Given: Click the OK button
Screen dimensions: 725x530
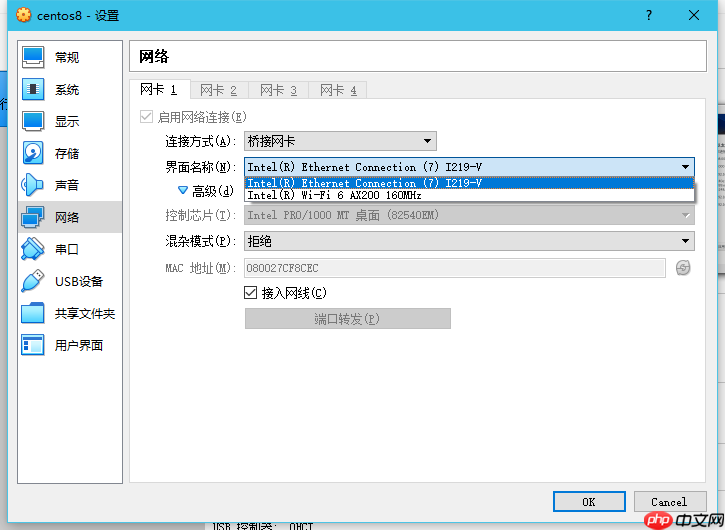Looking at the screenshot, I should (589, 502).
